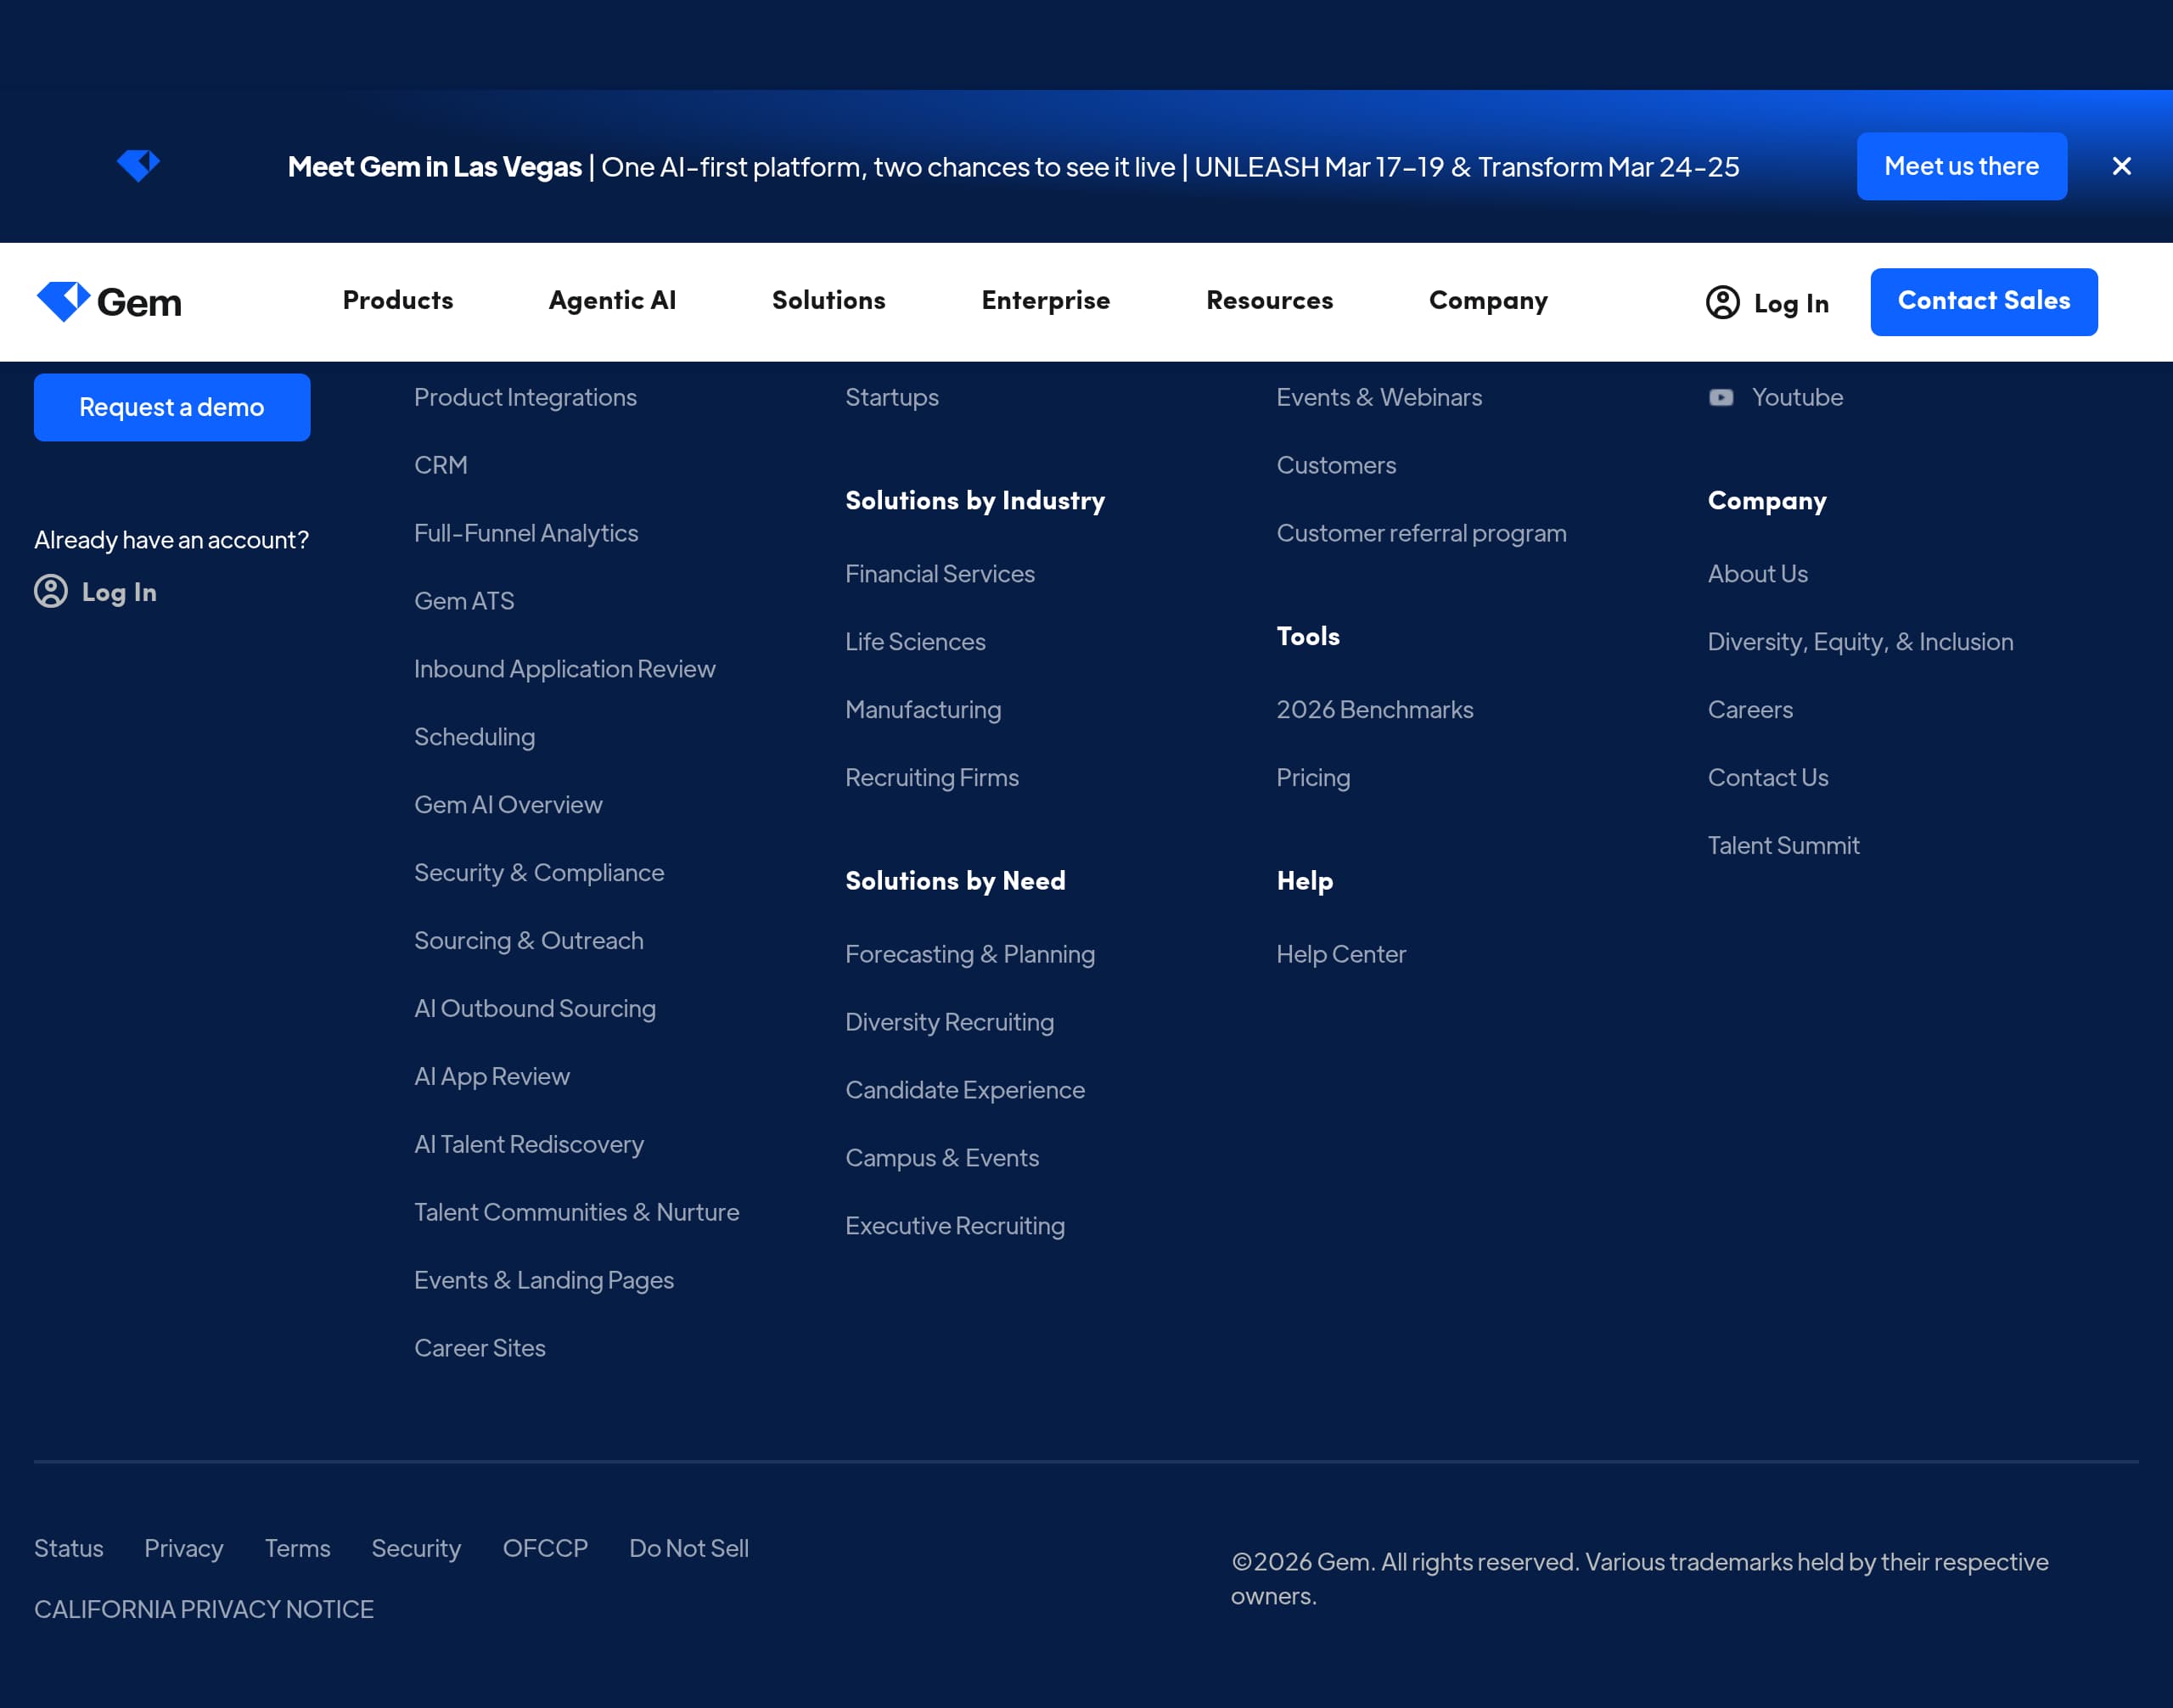
Task: Expand the Company dropdown
Action: 1487,301
